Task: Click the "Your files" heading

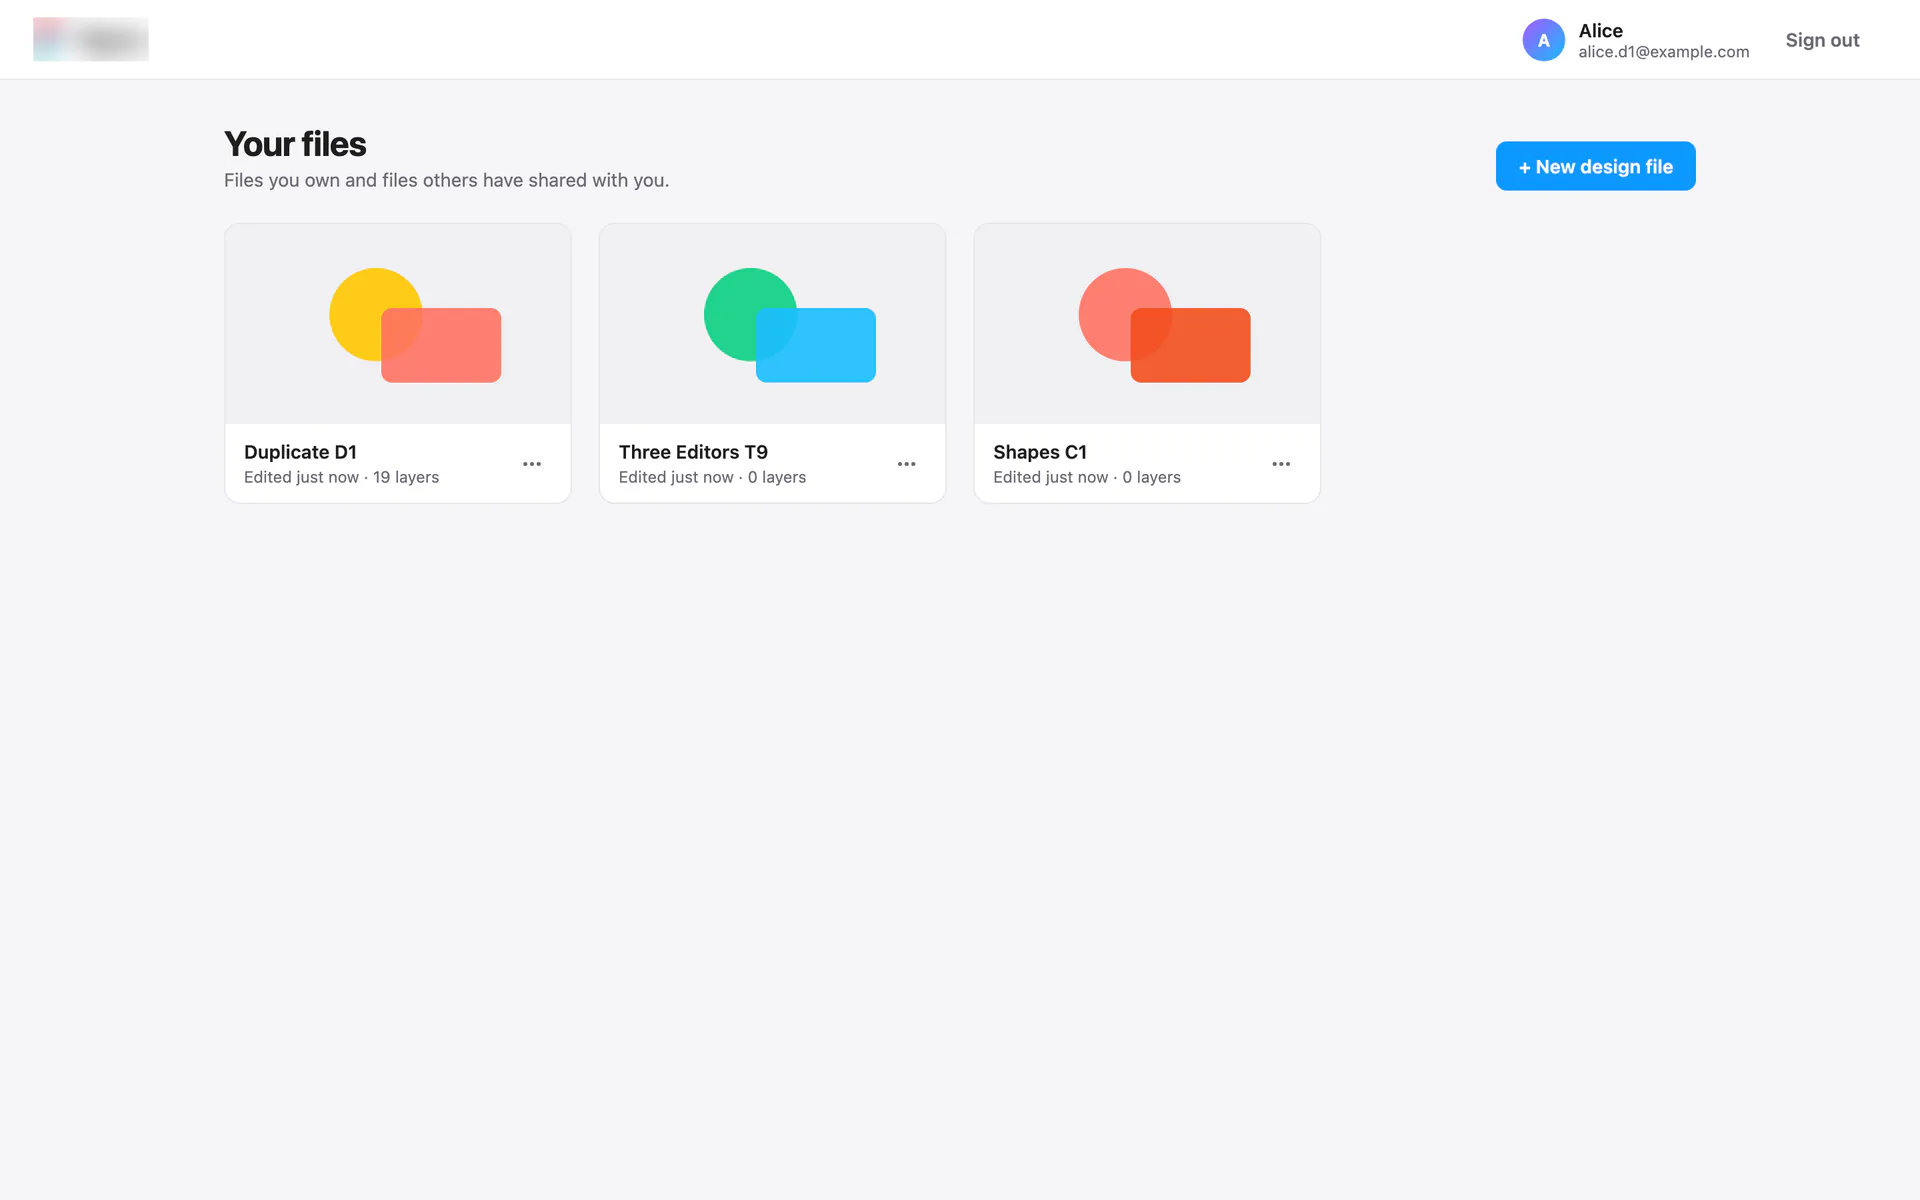Action: point(295,144)
